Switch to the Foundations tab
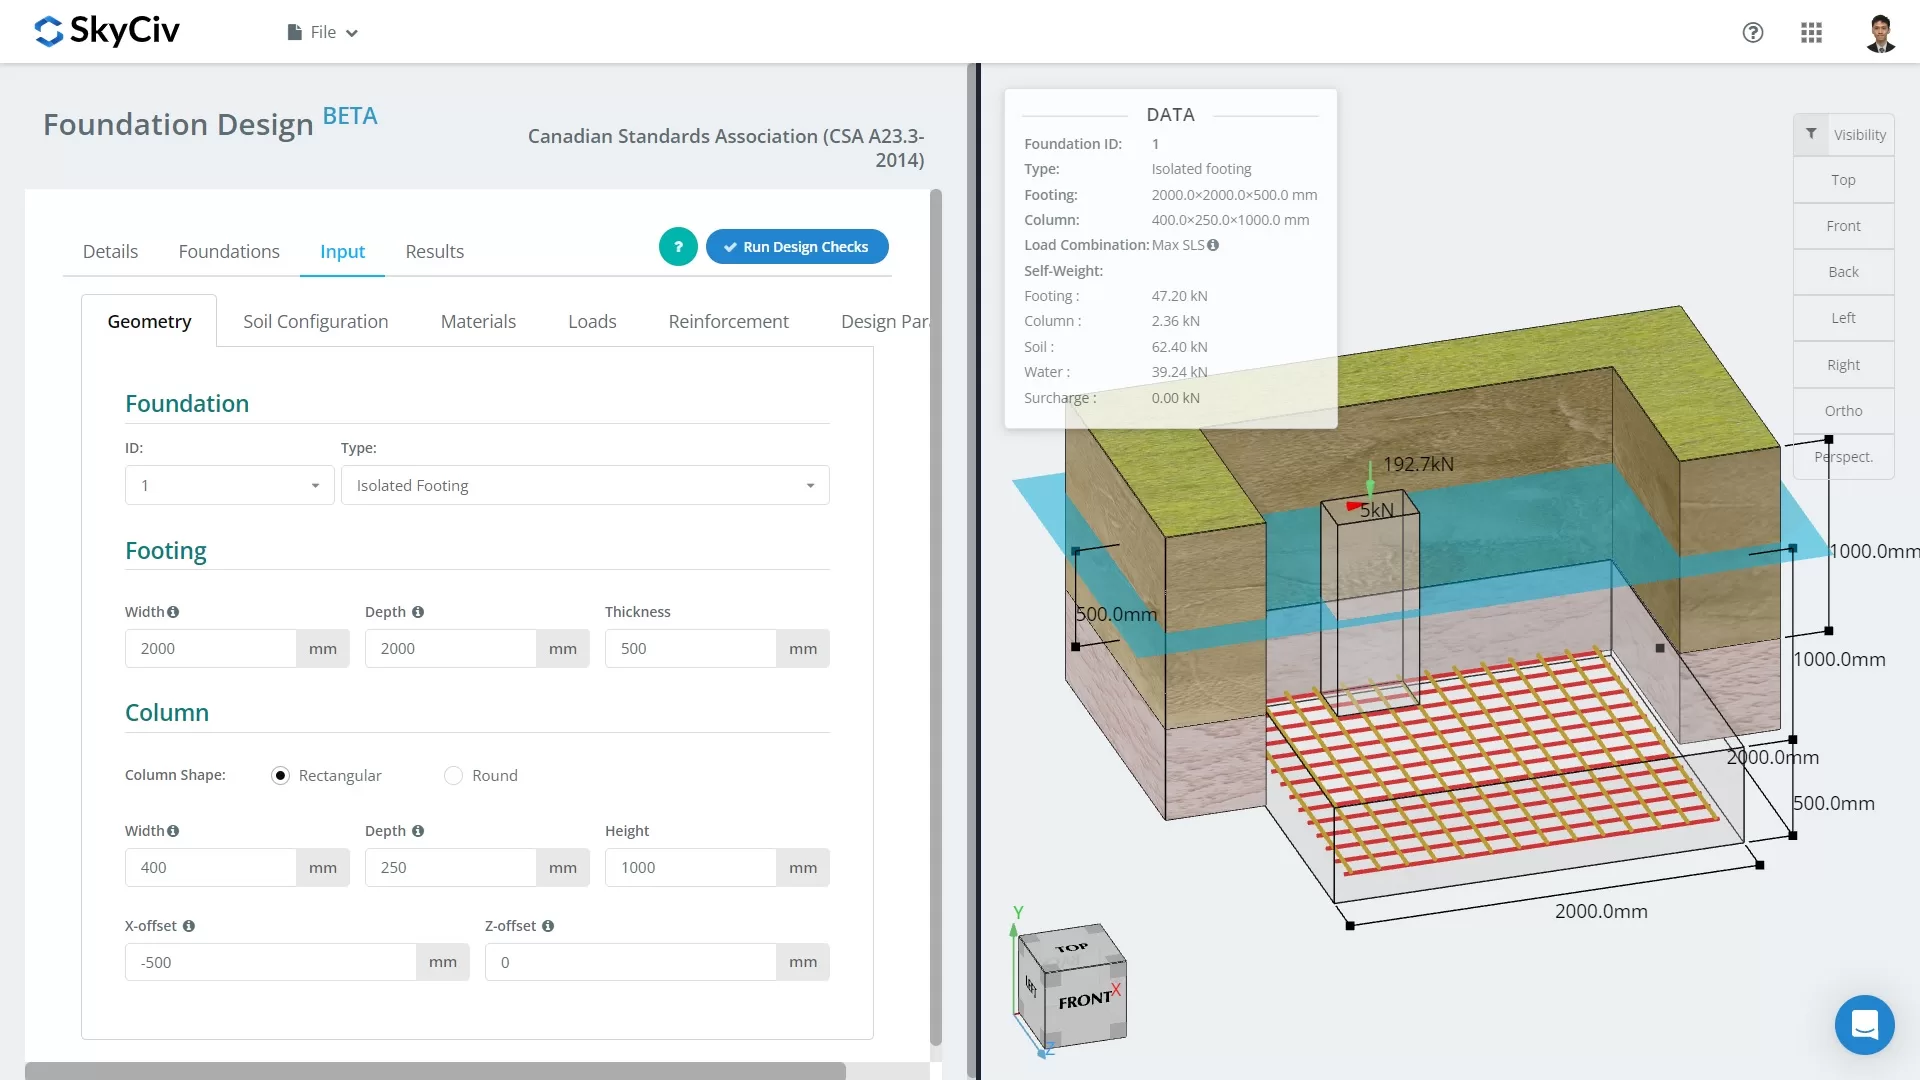 tap(229, 252)
